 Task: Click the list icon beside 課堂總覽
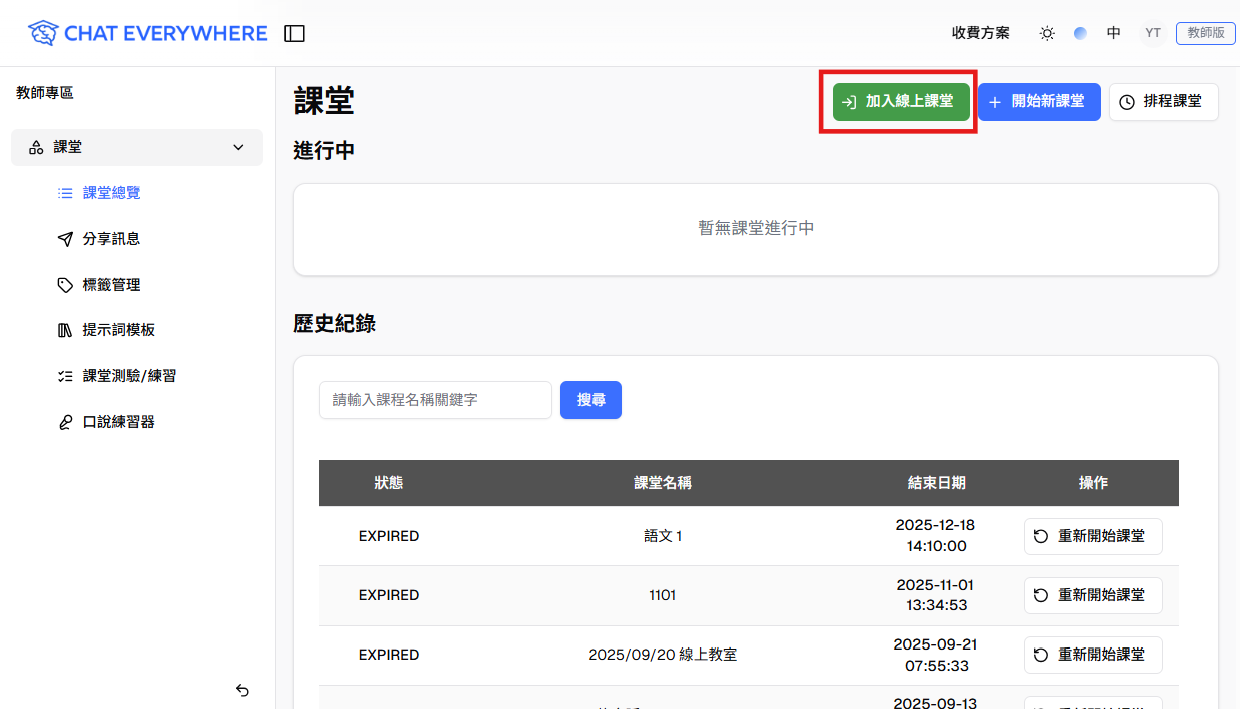pos(65,193)
